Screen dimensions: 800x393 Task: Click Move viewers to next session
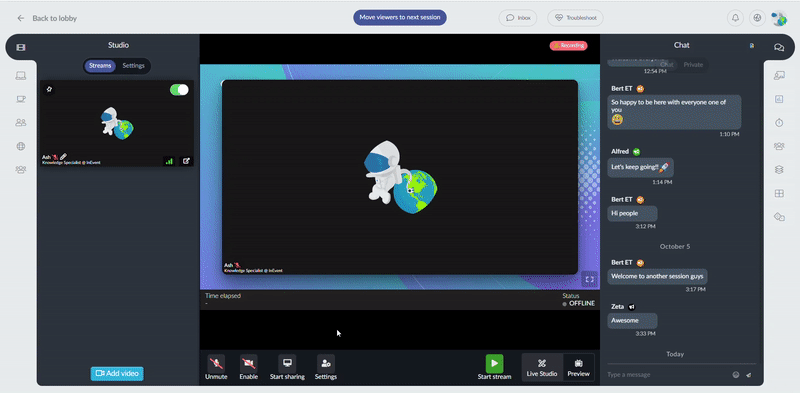400,17
